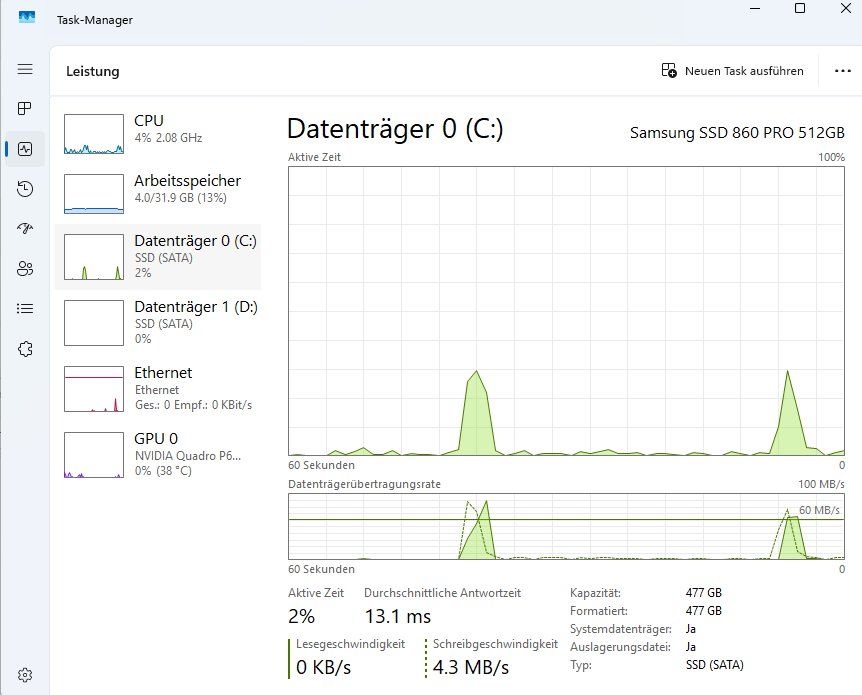Click the 'Typ:' label
This screenshot has width=862, height=695.
coord(581,665)
